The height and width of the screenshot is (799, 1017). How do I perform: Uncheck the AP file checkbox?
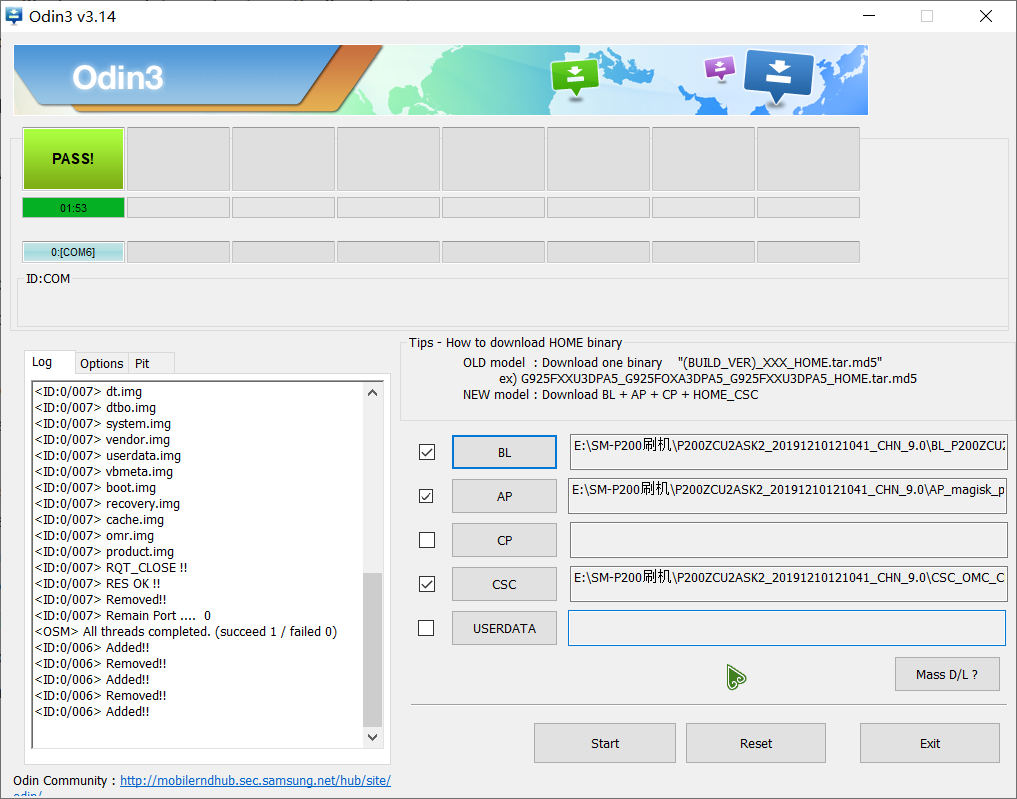coord(427,496)
